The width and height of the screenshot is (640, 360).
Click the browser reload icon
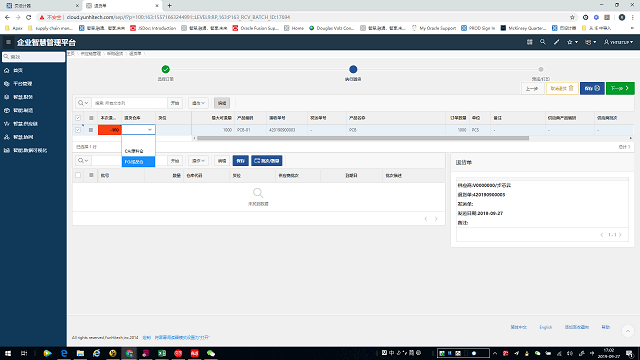29,17
